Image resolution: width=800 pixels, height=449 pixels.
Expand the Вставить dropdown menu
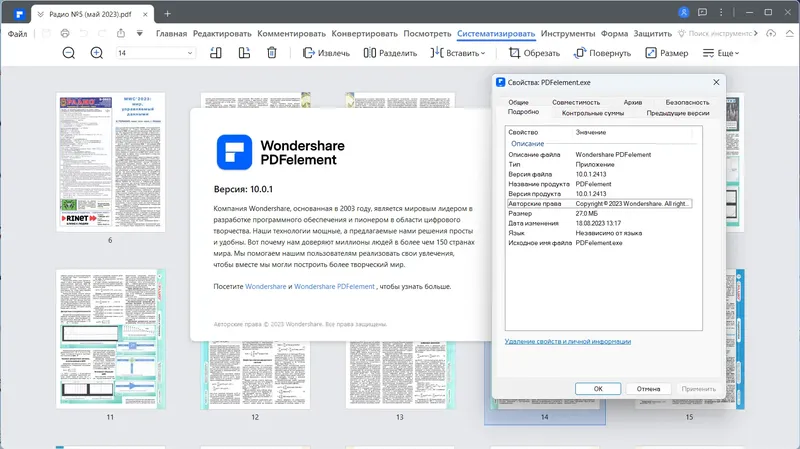pos(458,53)
